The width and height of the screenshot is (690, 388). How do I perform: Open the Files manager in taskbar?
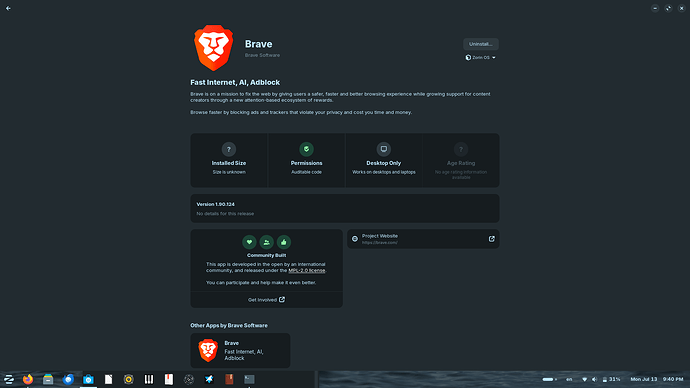[x=48, y=379]
